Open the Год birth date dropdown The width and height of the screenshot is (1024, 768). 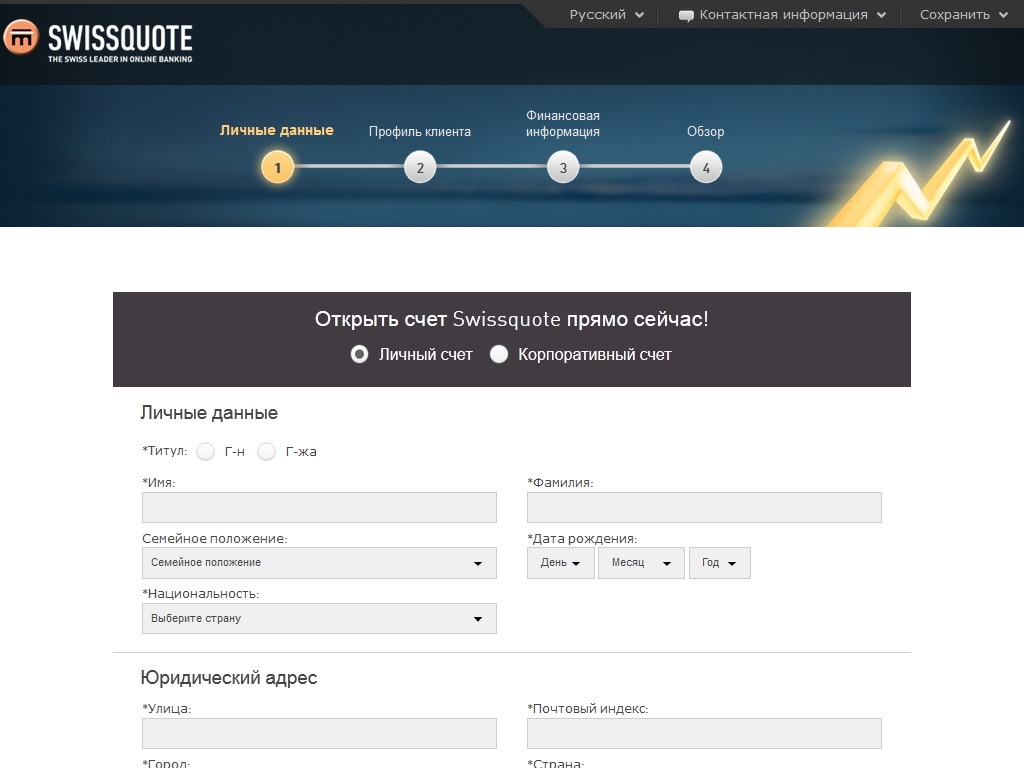719,563
